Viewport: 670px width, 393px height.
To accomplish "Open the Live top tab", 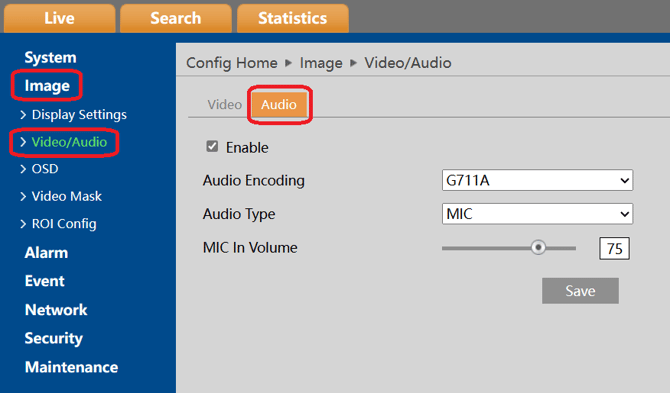I will [x=59, y=18].
